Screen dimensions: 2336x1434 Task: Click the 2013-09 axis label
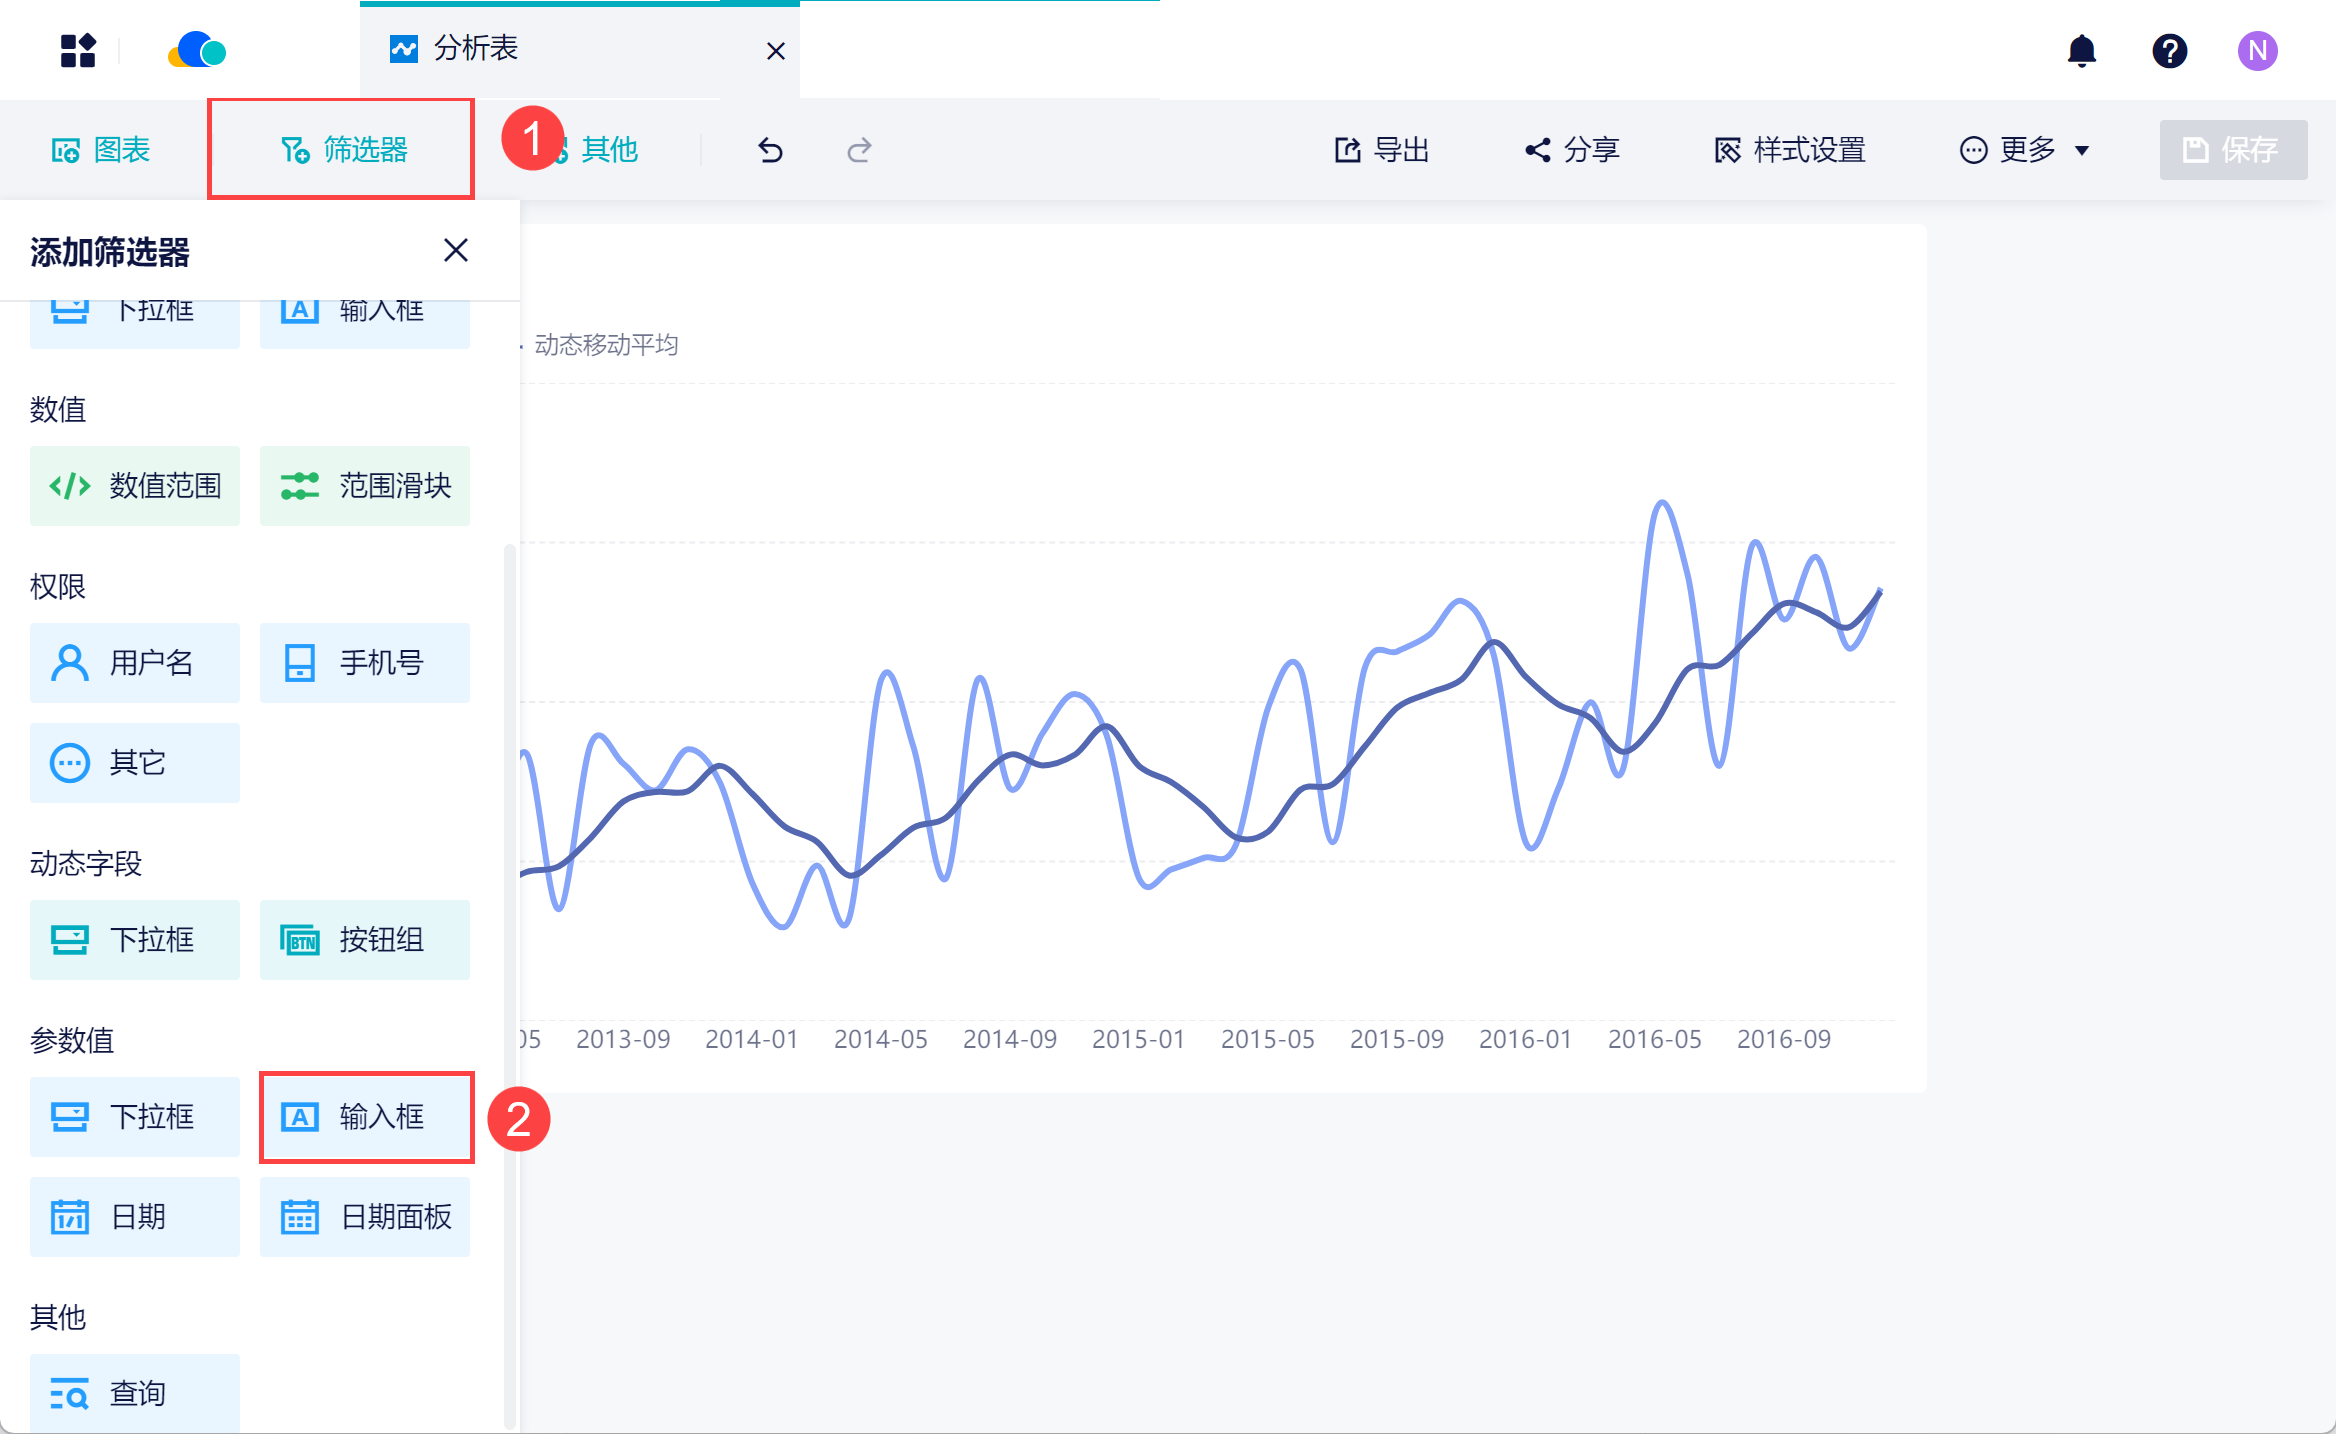coord(623,1040)
